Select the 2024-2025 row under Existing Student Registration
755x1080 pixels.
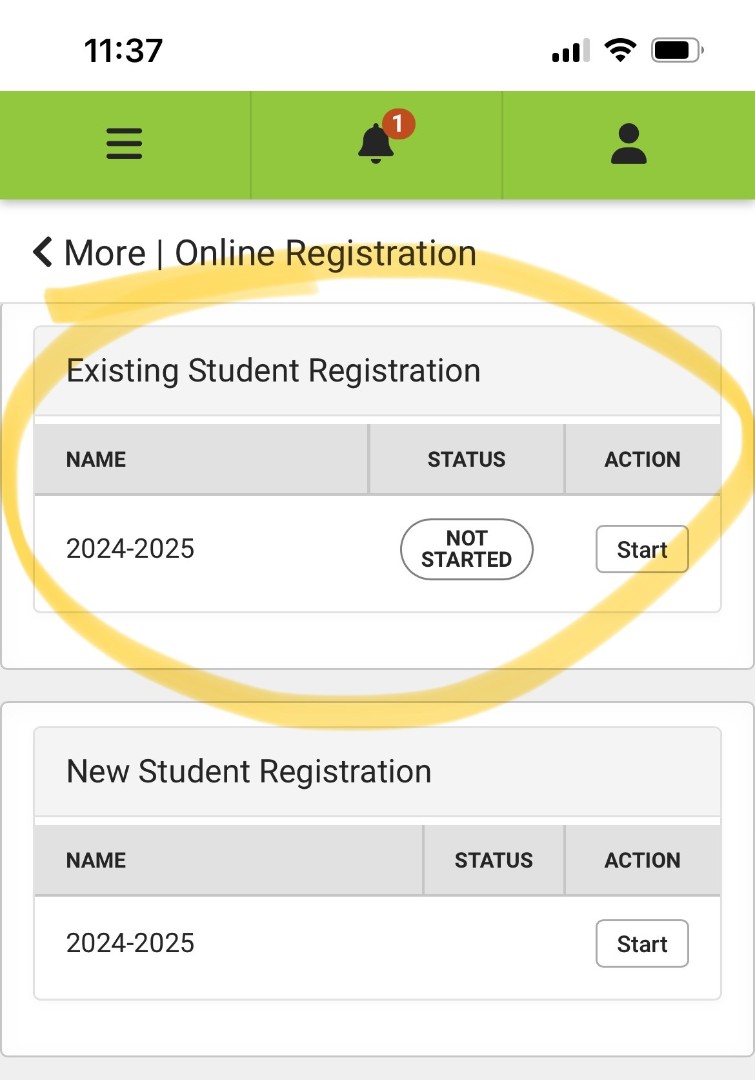point(378,550)
